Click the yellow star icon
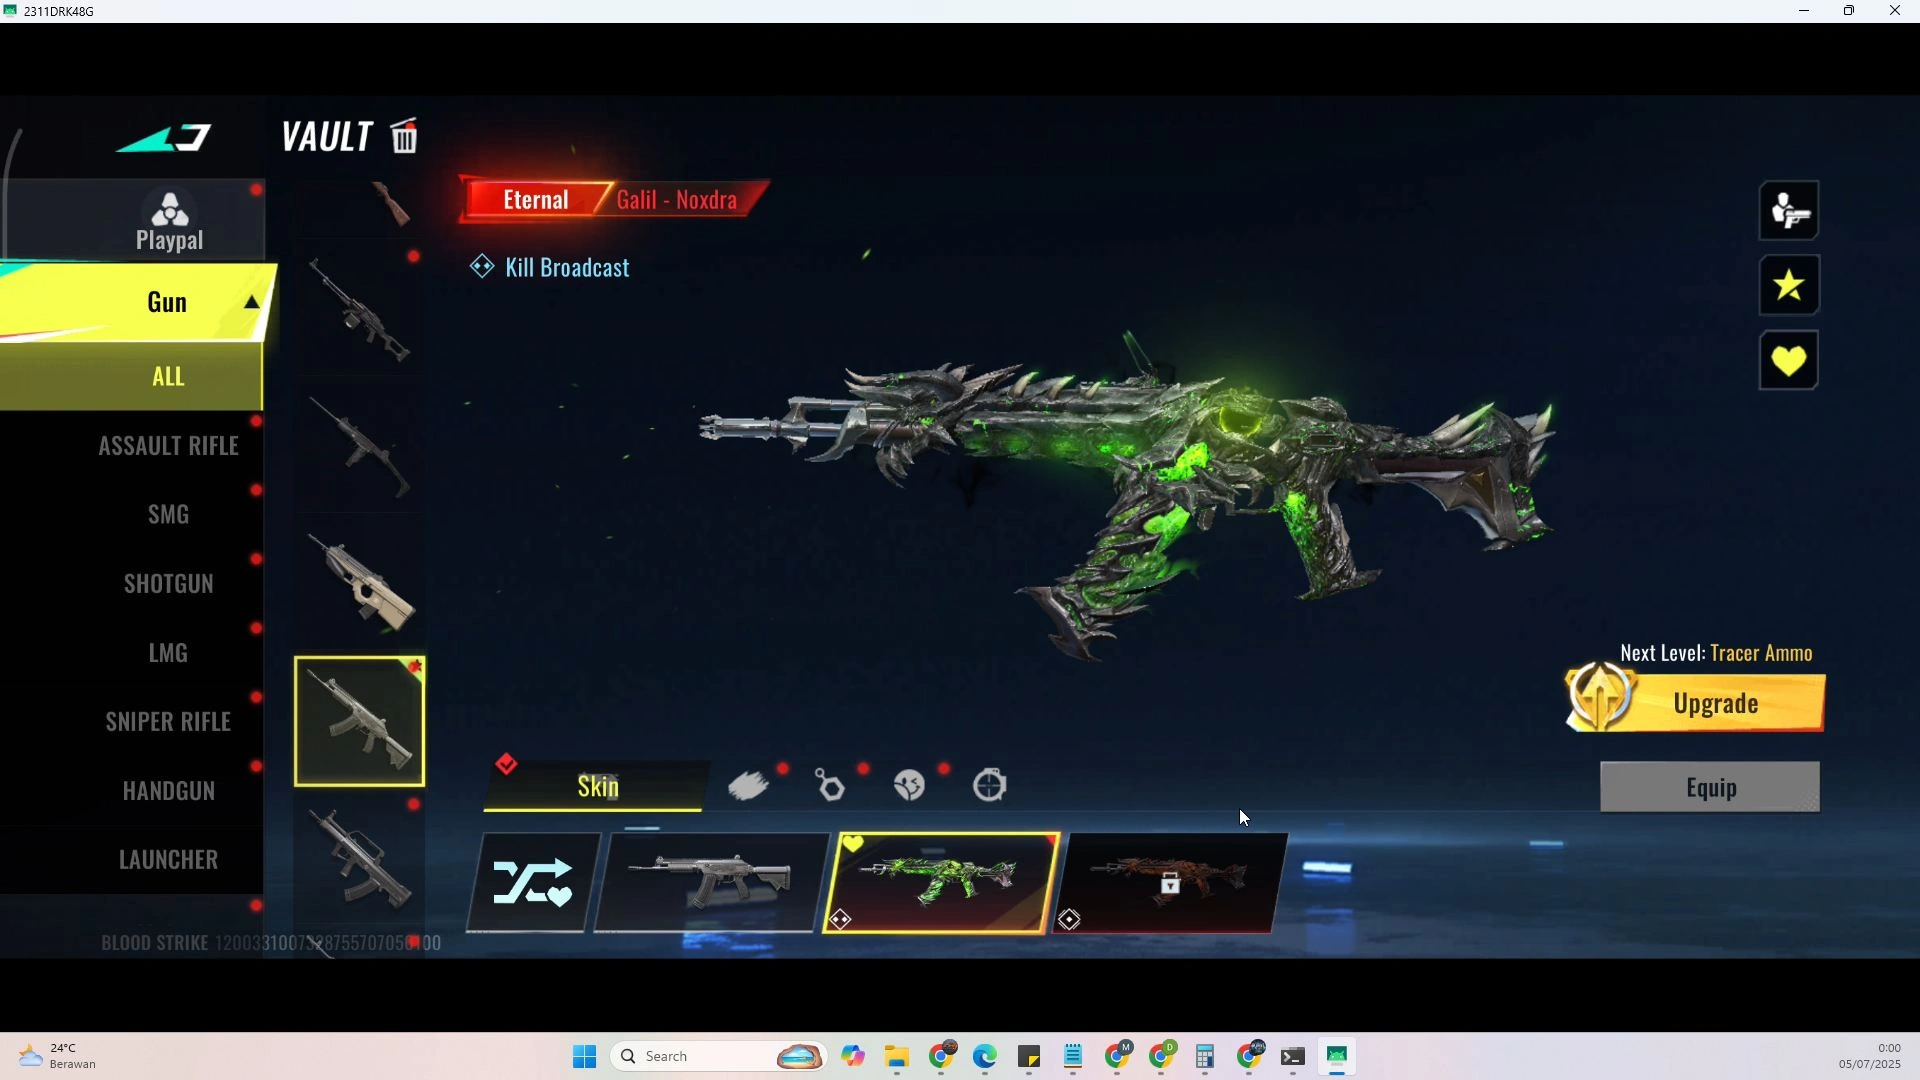The image size is (1920, 1080). pyautogui.click(x=1788, y=286)
